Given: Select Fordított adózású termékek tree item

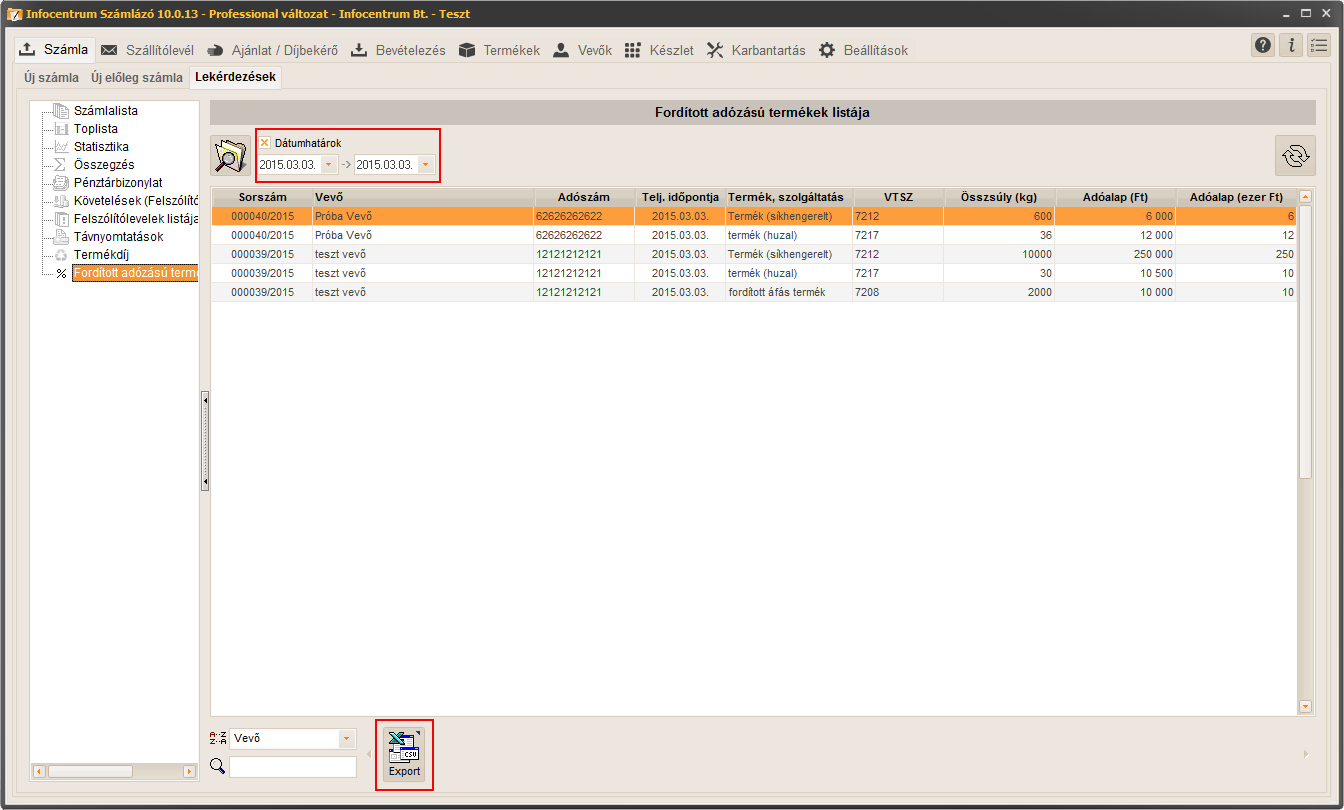Looking at the screenshot, I should [x=135, y=273].
